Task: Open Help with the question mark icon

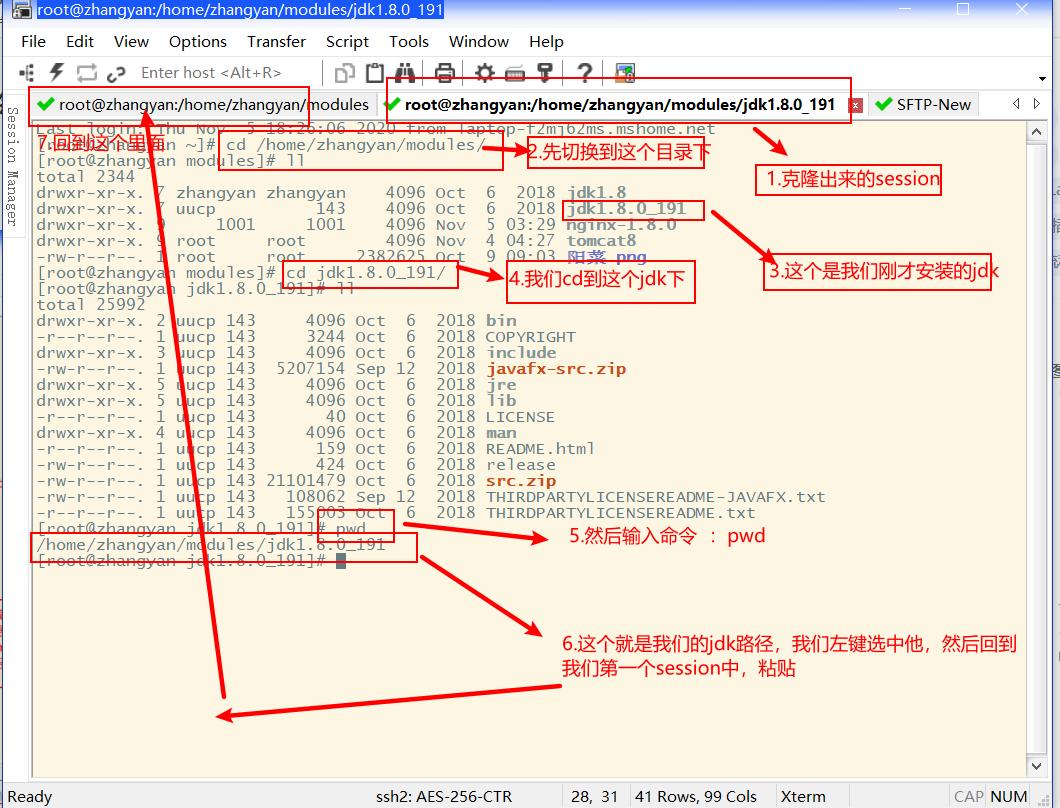Action: pyautogui.click(x=584, y=72)
